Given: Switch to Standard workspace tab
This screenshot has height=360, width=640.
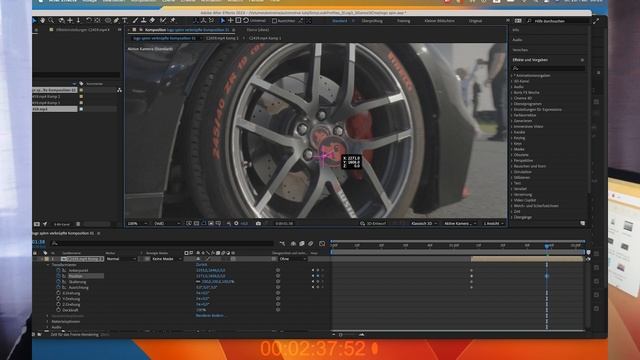Looking at the screenshot, I should 340,20.
